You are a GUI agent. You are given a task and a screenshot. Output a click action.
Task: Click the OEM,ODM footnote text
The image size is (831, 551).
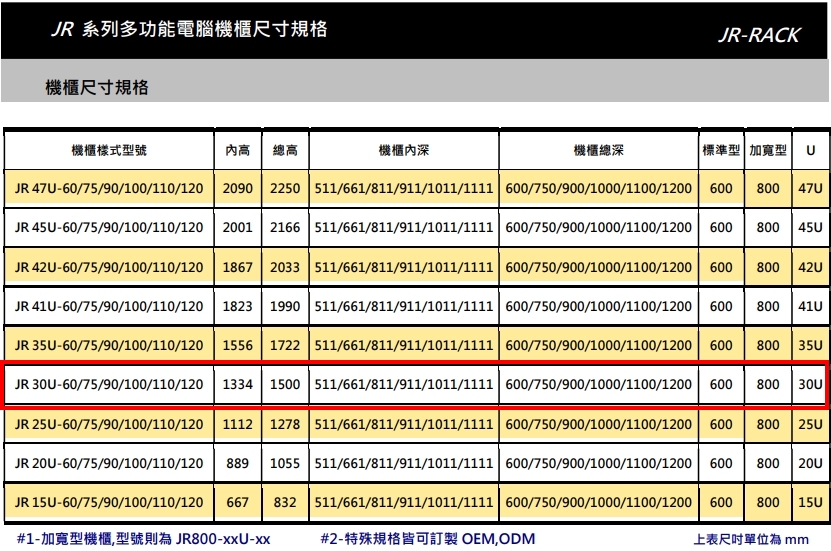tap(497, 539)
